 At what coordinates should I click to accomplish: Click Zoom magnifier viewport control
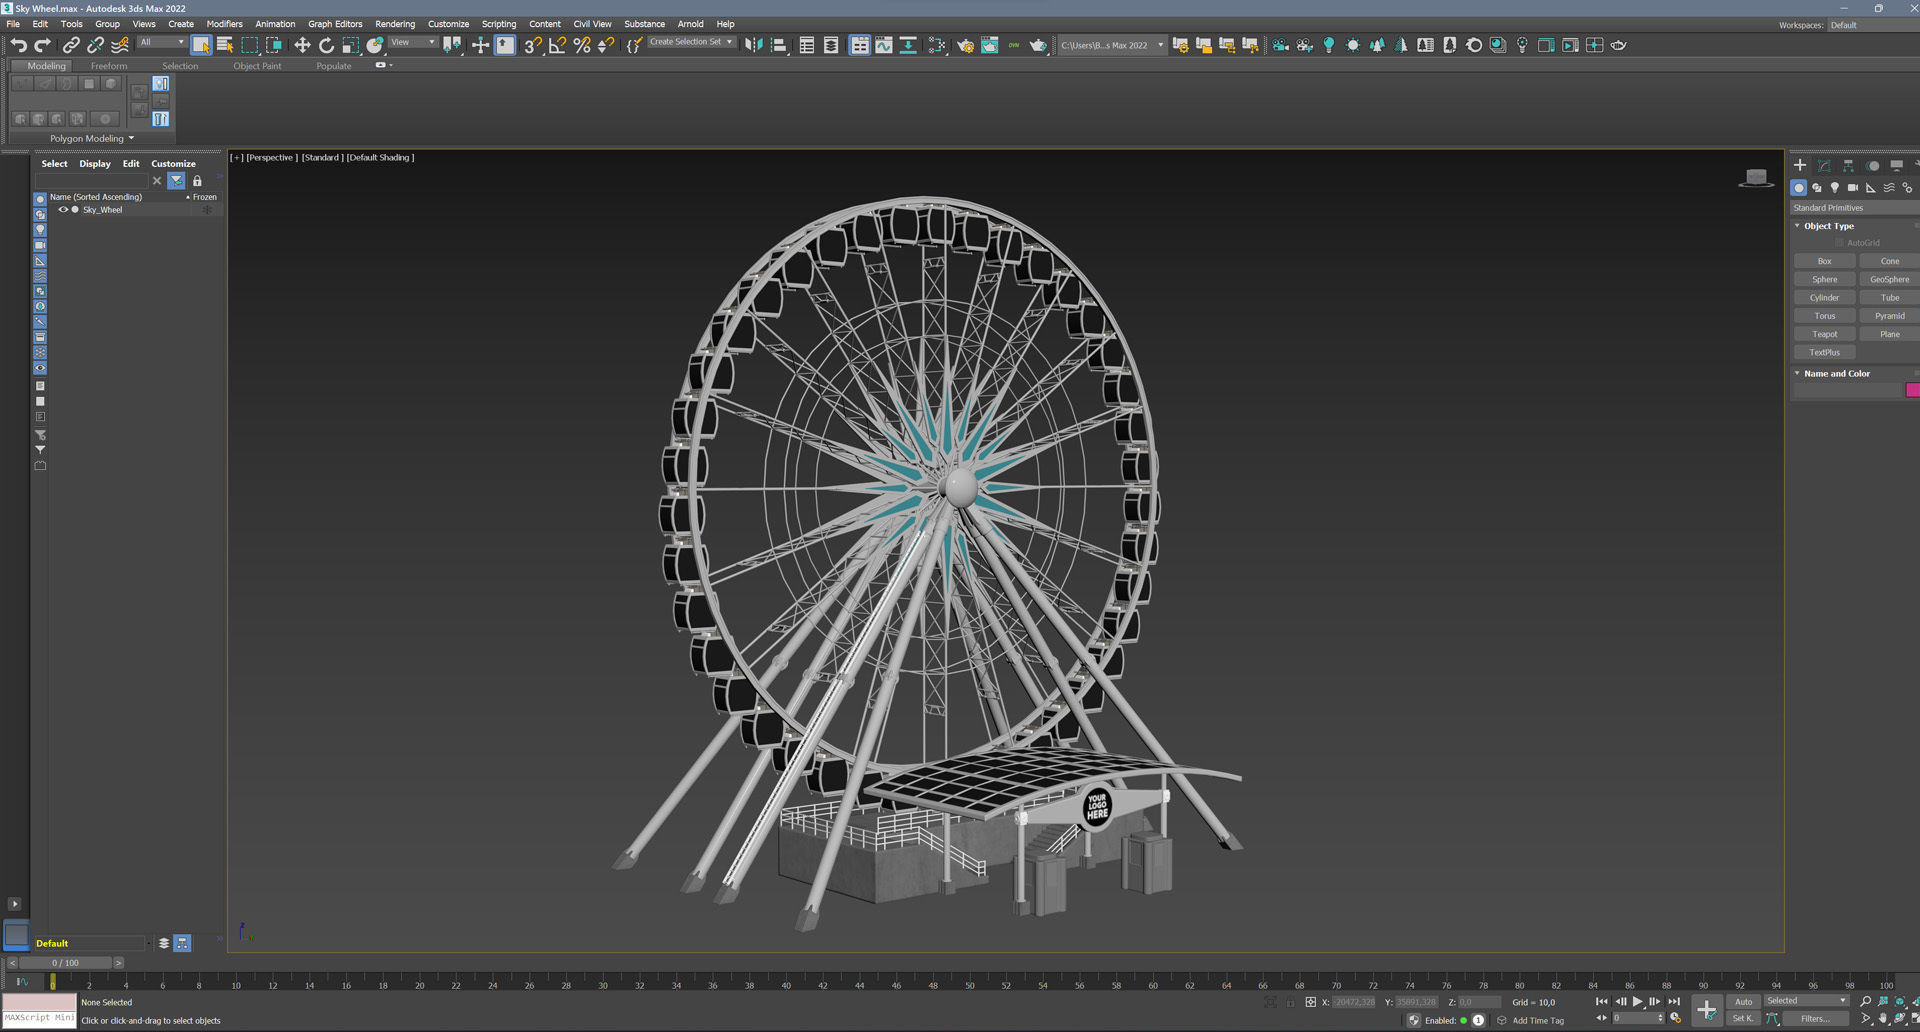(x=1865, y=1001)
